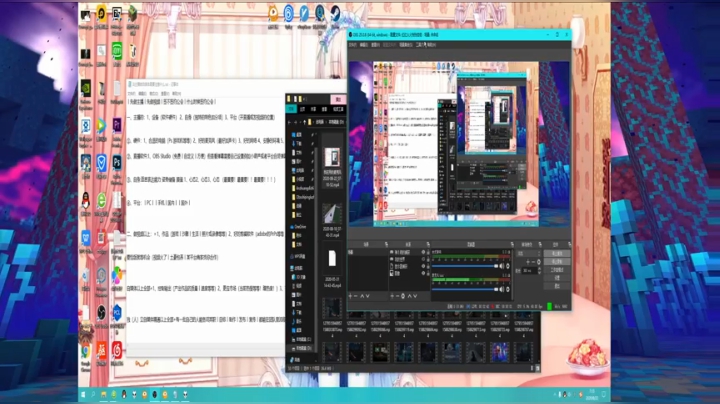Switch to the pink Play tab in File Explorer
The height and width of the screenshot is (404, 720).
click(338, 100)
